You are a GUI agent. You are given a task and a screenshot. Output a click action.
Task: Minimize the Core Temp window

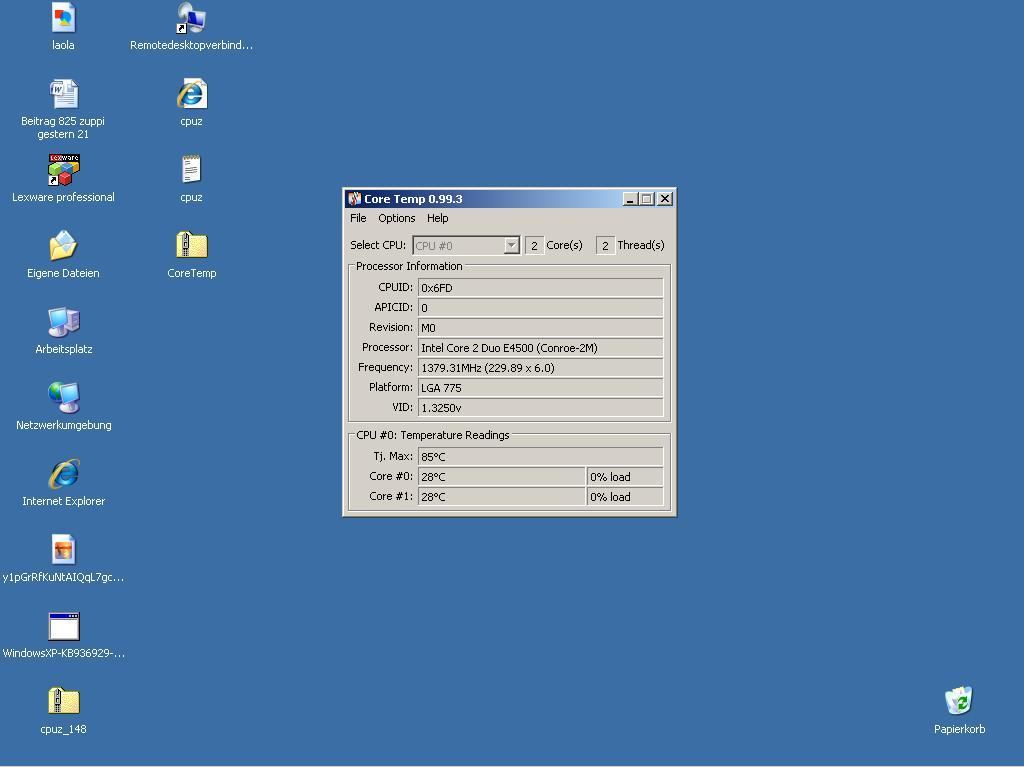630,199
